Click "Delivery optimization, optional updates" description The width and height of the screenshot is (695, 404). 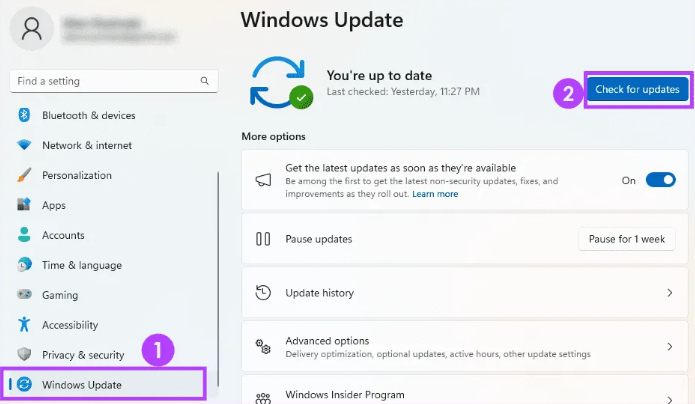point(438,354)
